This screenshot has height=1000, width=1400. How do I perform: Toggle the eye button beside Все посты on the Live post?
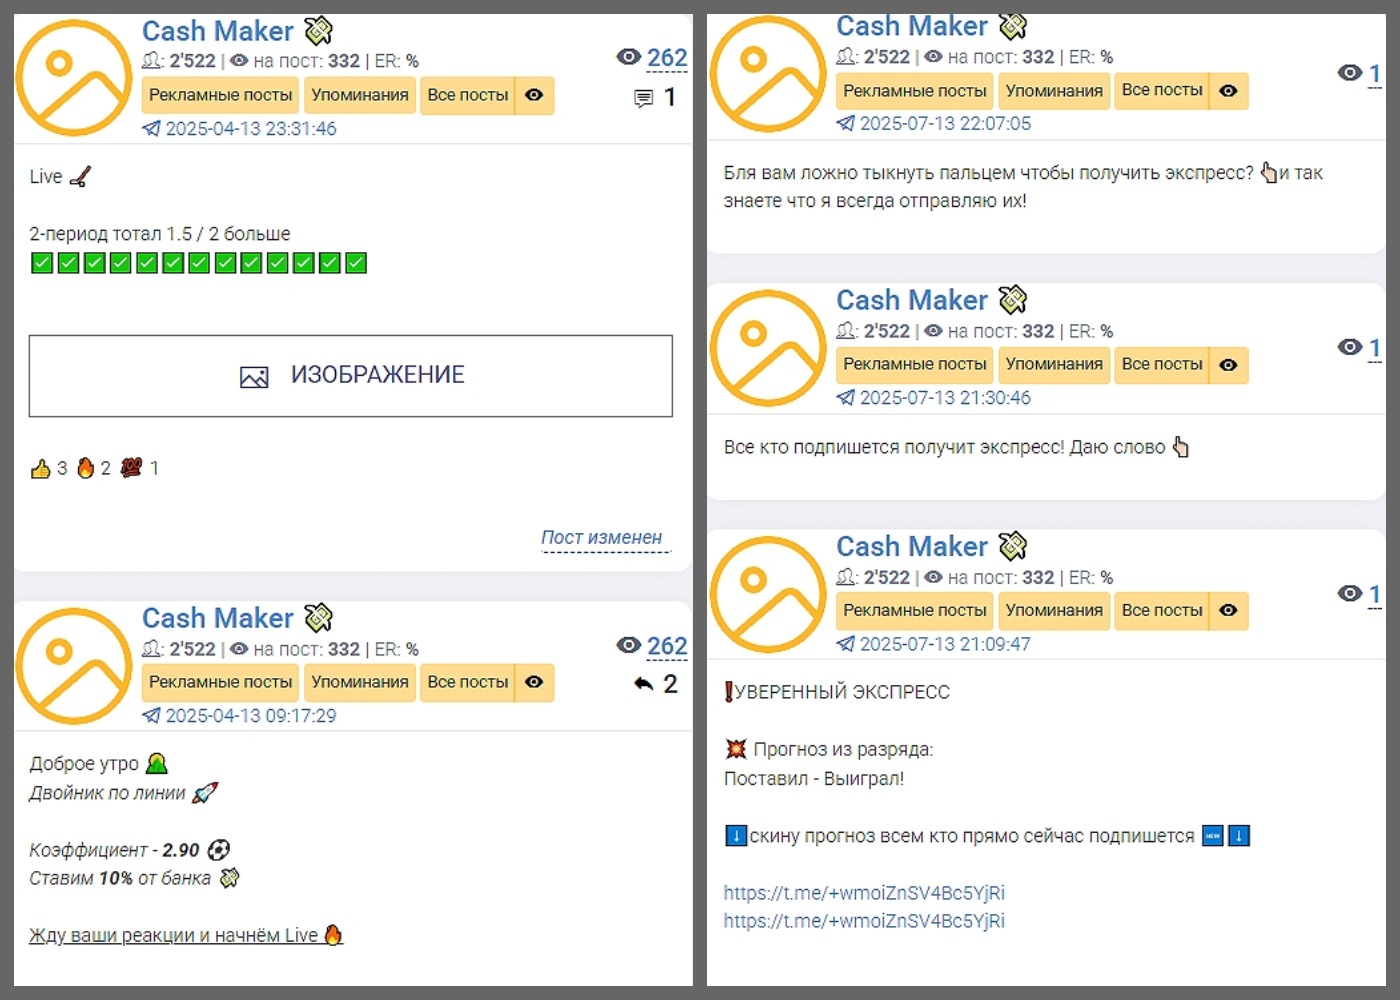coord(535,95)
